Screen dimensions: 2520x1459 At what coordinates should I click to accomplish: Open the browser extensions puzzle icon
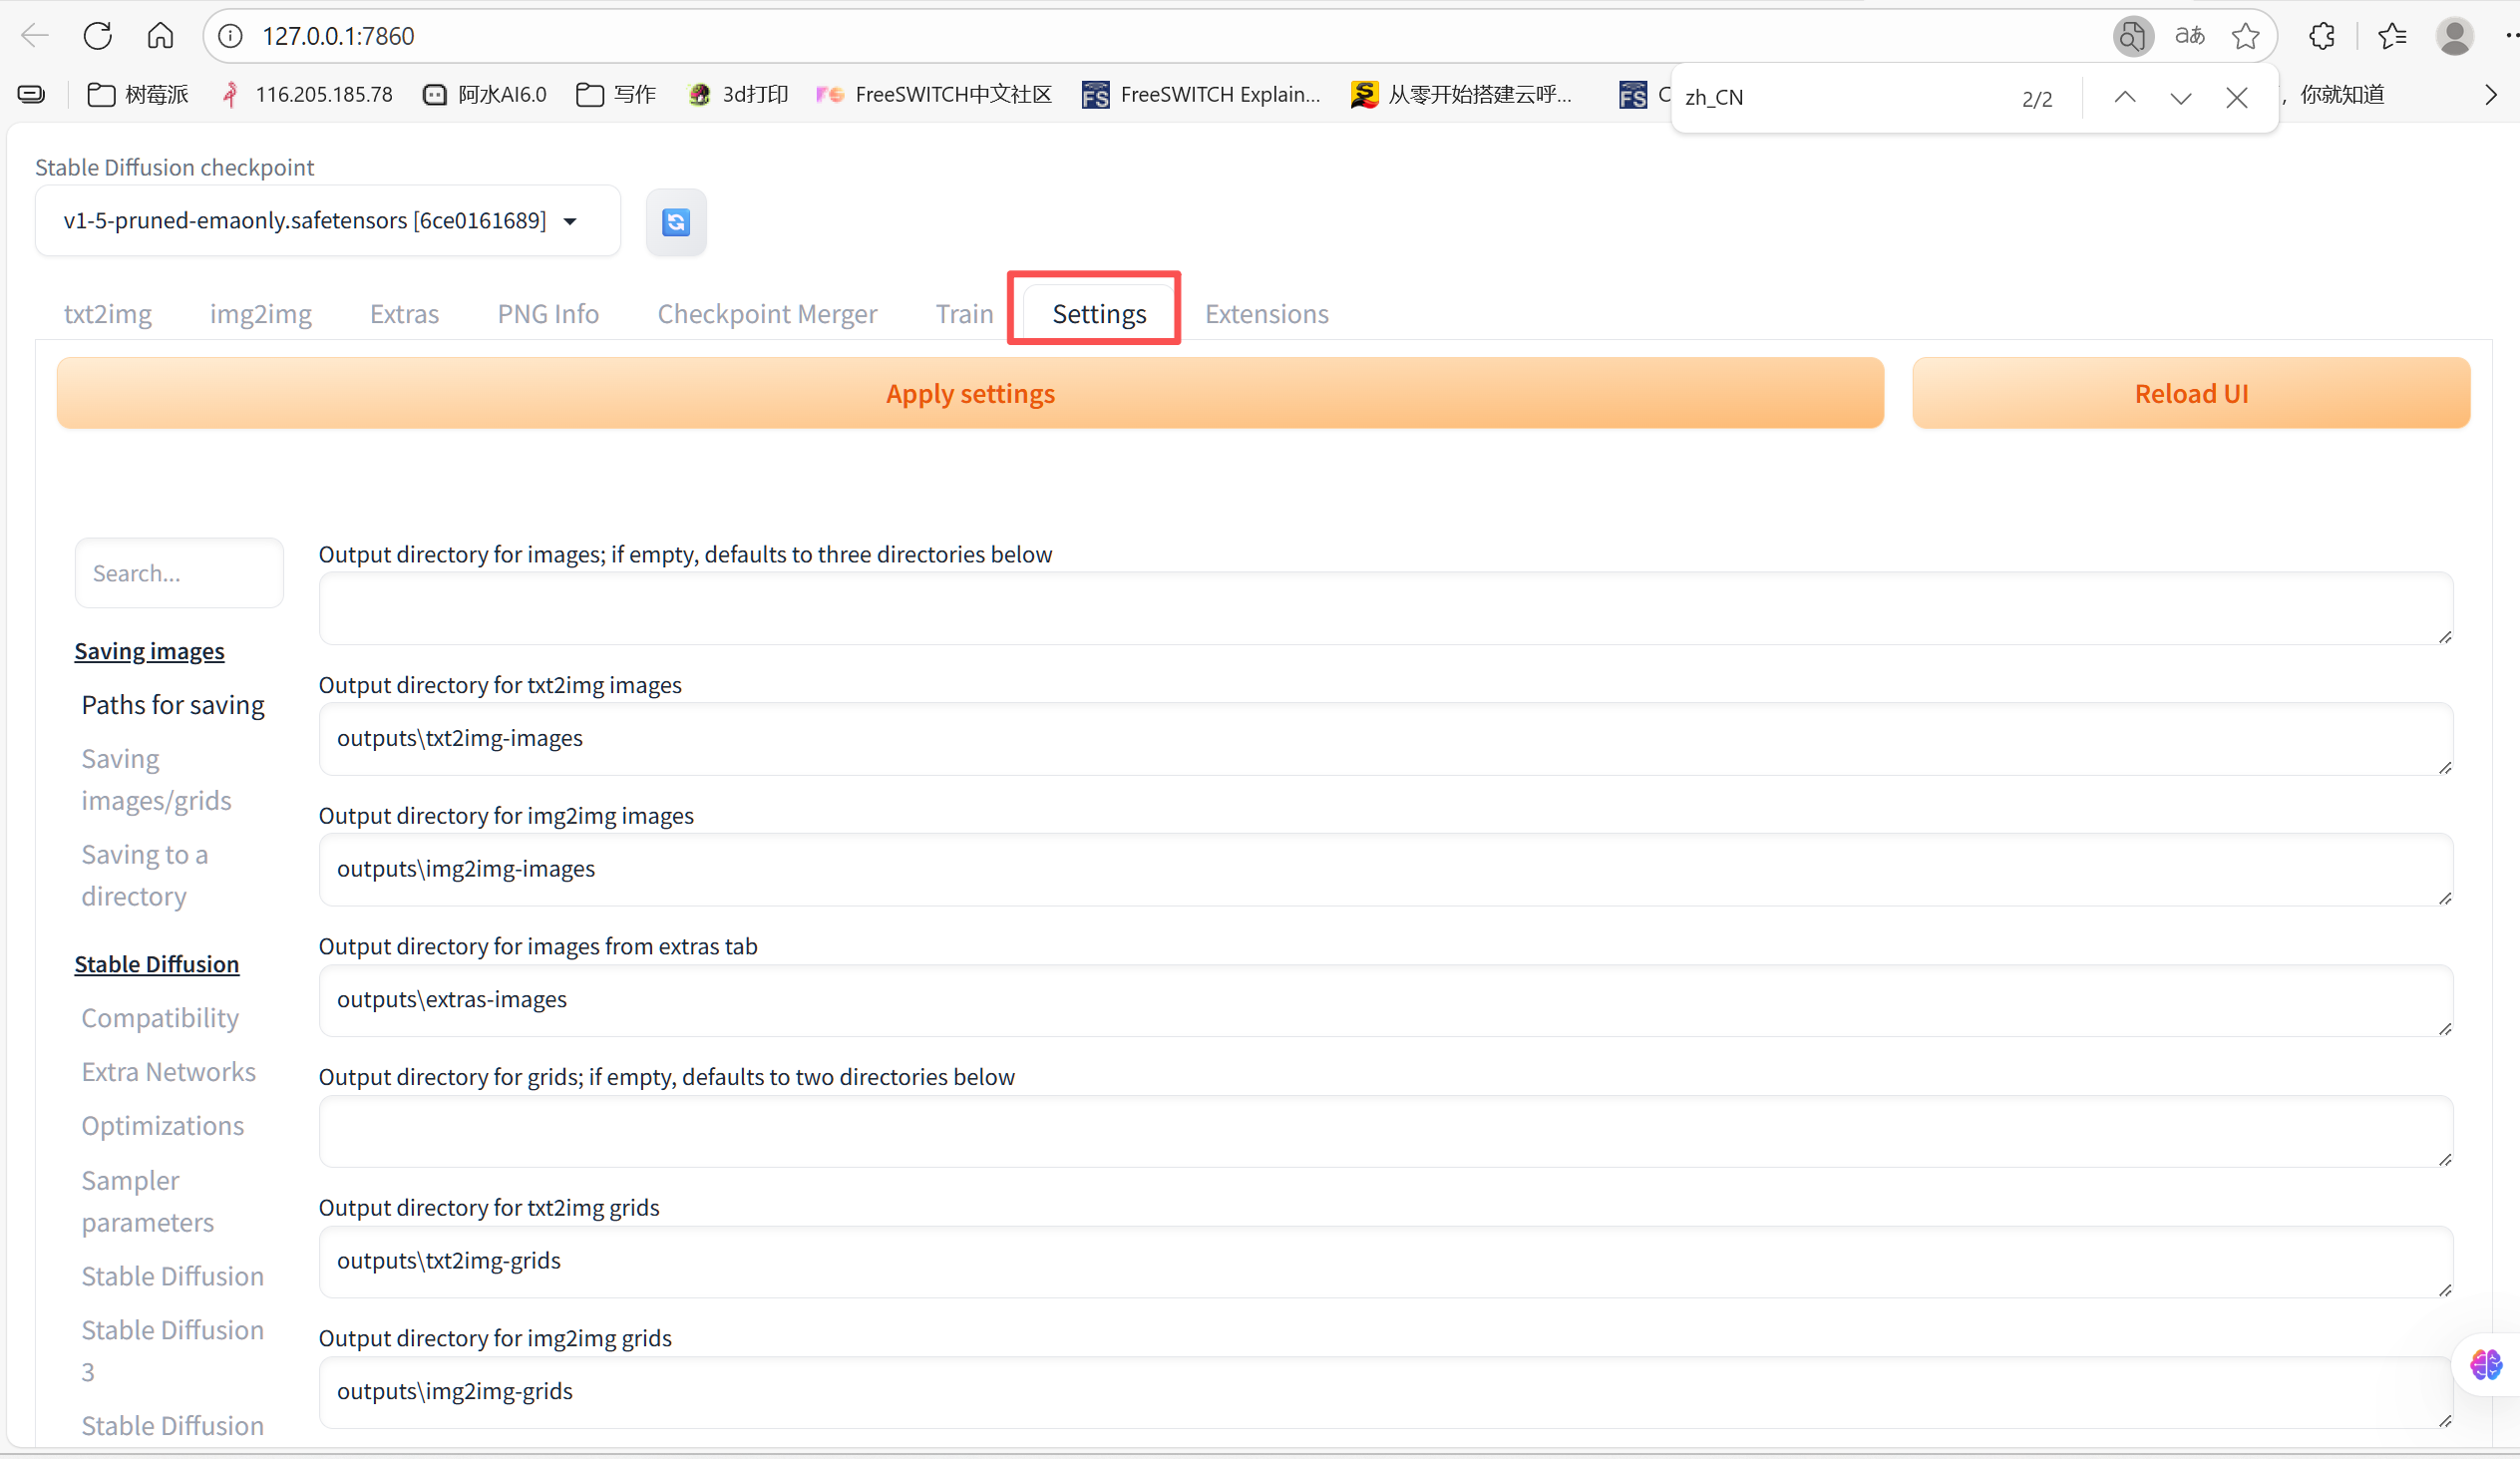point(2321,36)
